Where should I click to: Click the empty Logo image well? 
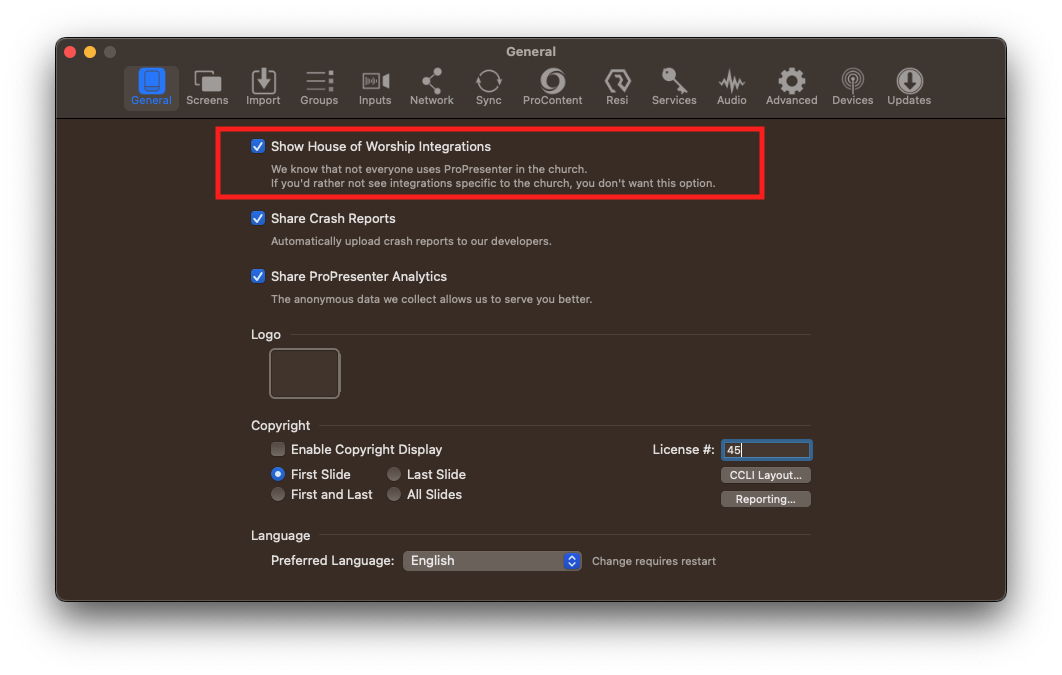[305, 373]
